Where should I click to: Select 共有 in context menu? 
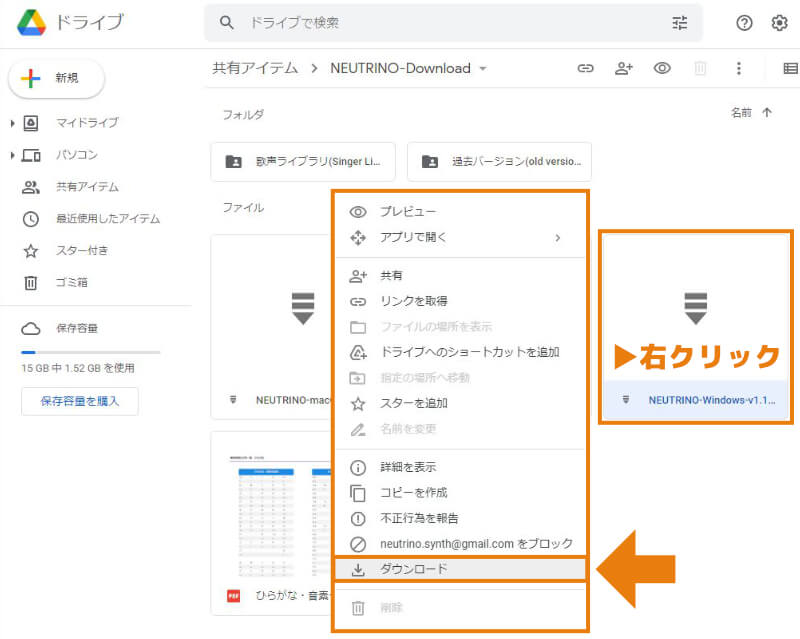coord(460,276)
